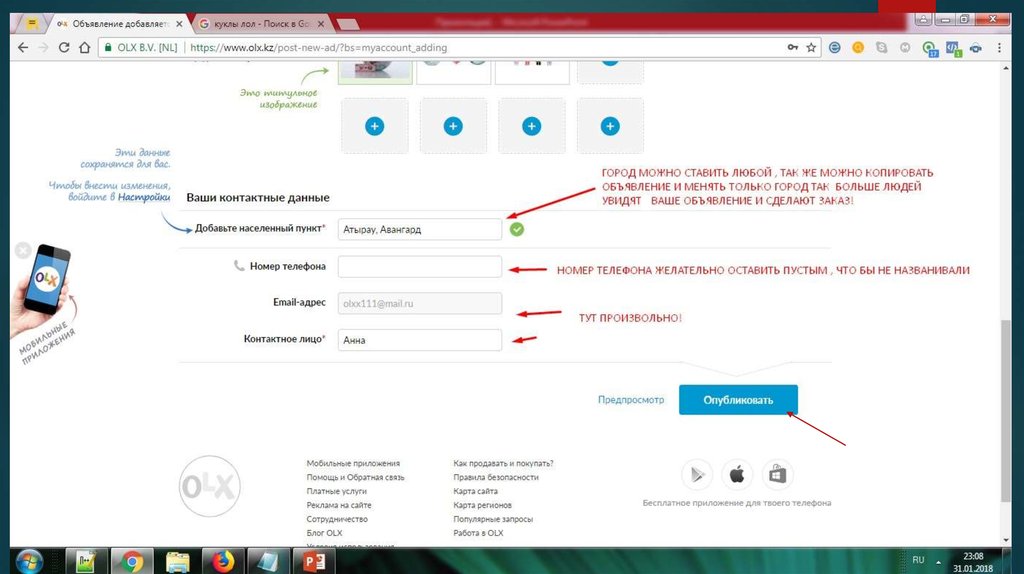Screen dimensions: 1024x574
Task: Open saved passwords key icon in address bar
Action: pyautogui.click(x=793, y=48)
